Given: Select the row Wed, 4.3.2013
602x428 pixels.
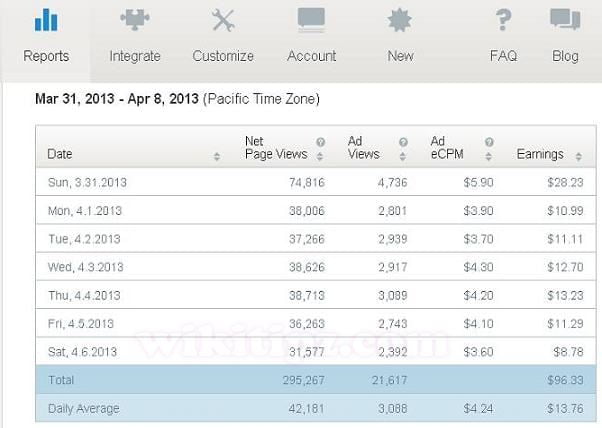Looking at the screenshot, I should click(316, 267).
